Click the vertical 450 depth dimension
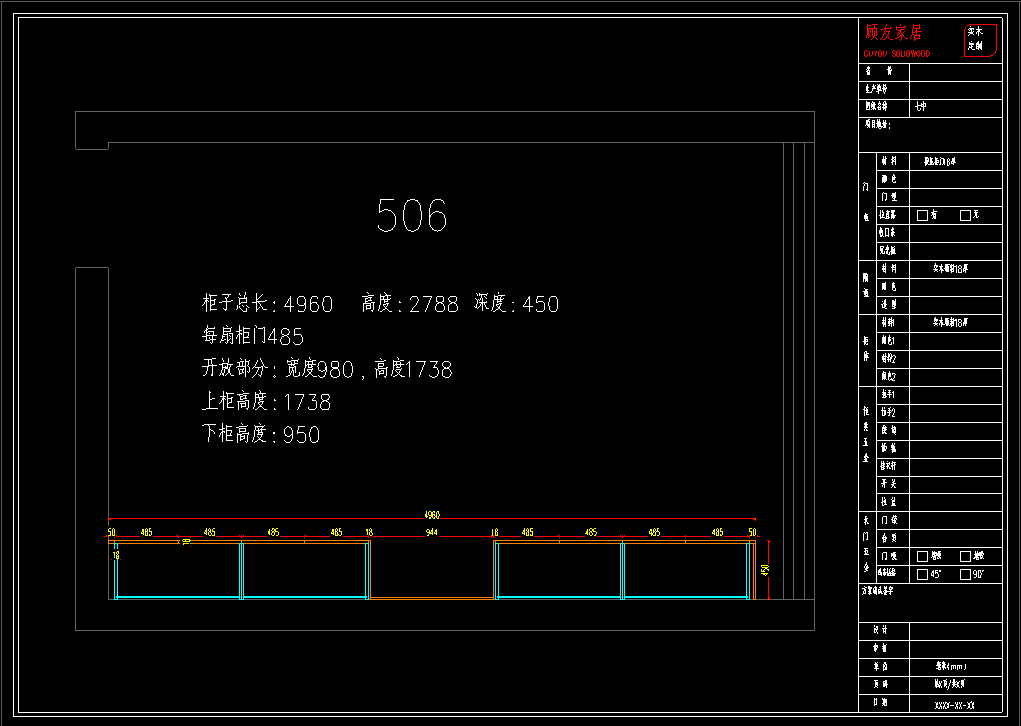Screen dimensions: 1021x726 [x=765, y=569]
